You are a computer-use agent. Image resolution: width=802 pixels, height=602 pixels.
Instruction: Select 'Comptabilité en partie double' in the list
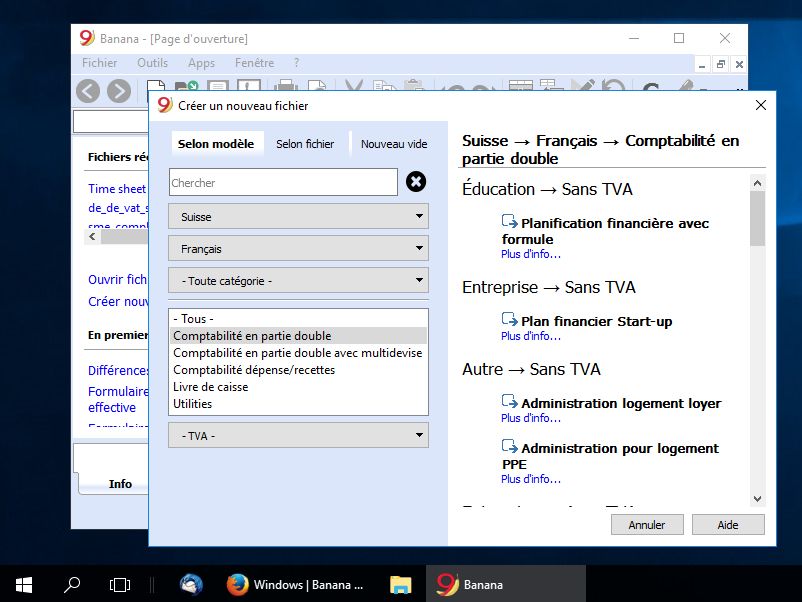tap(298, 336)
